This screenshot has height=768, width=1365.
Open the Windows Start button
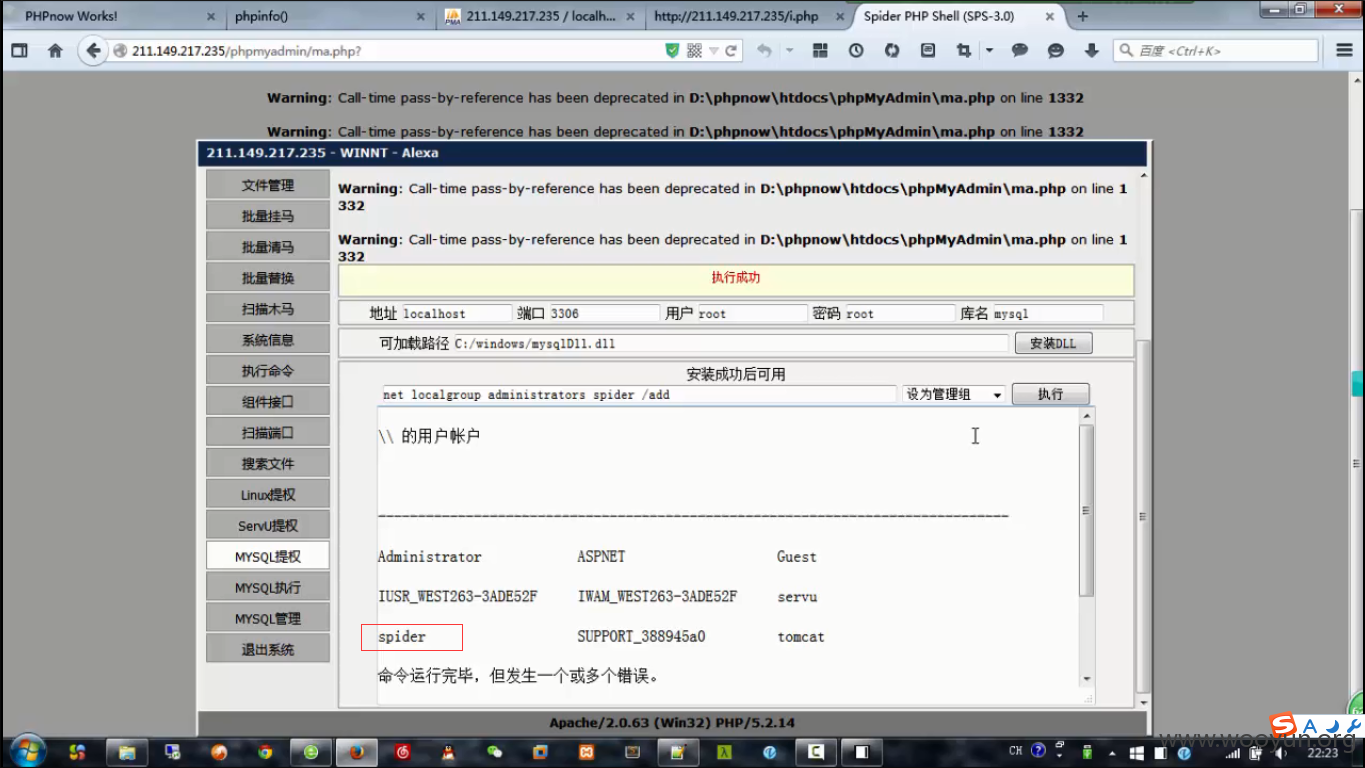[x=27, y=751]
